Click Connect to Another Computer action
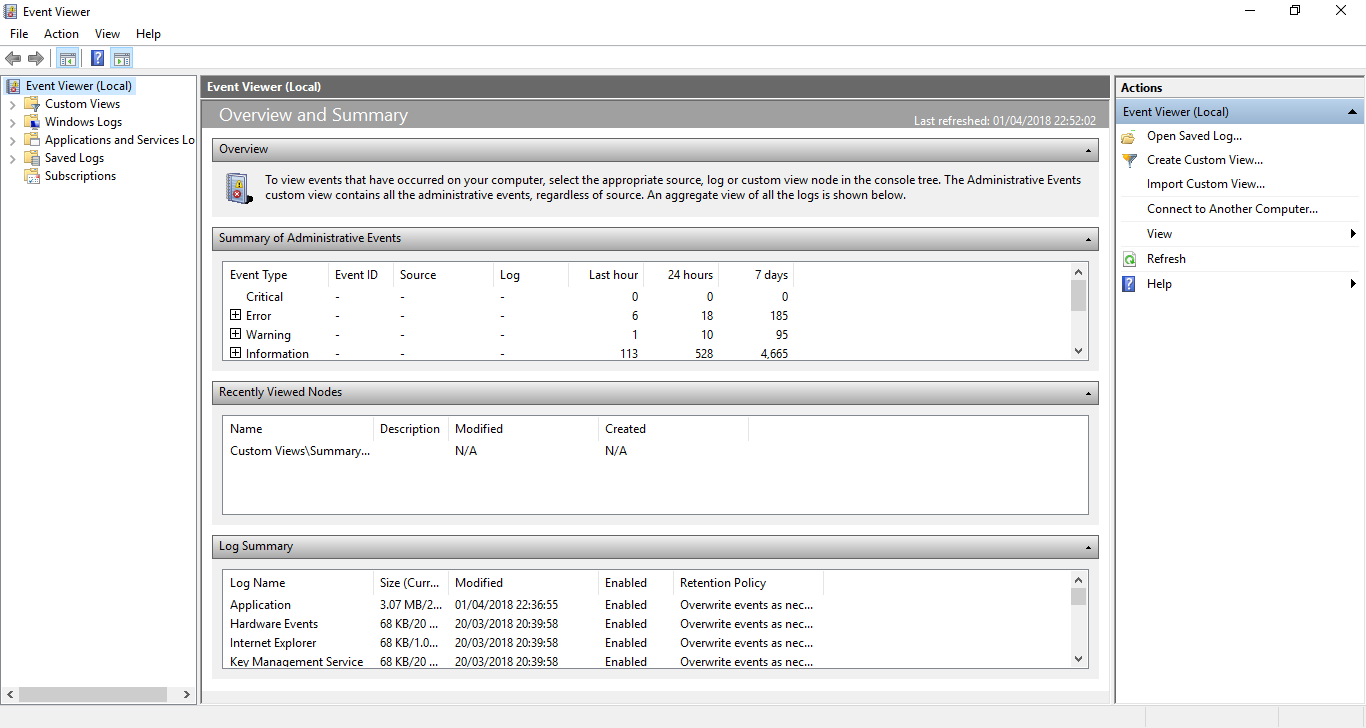1366x728 pixels. coord(1232,209)
